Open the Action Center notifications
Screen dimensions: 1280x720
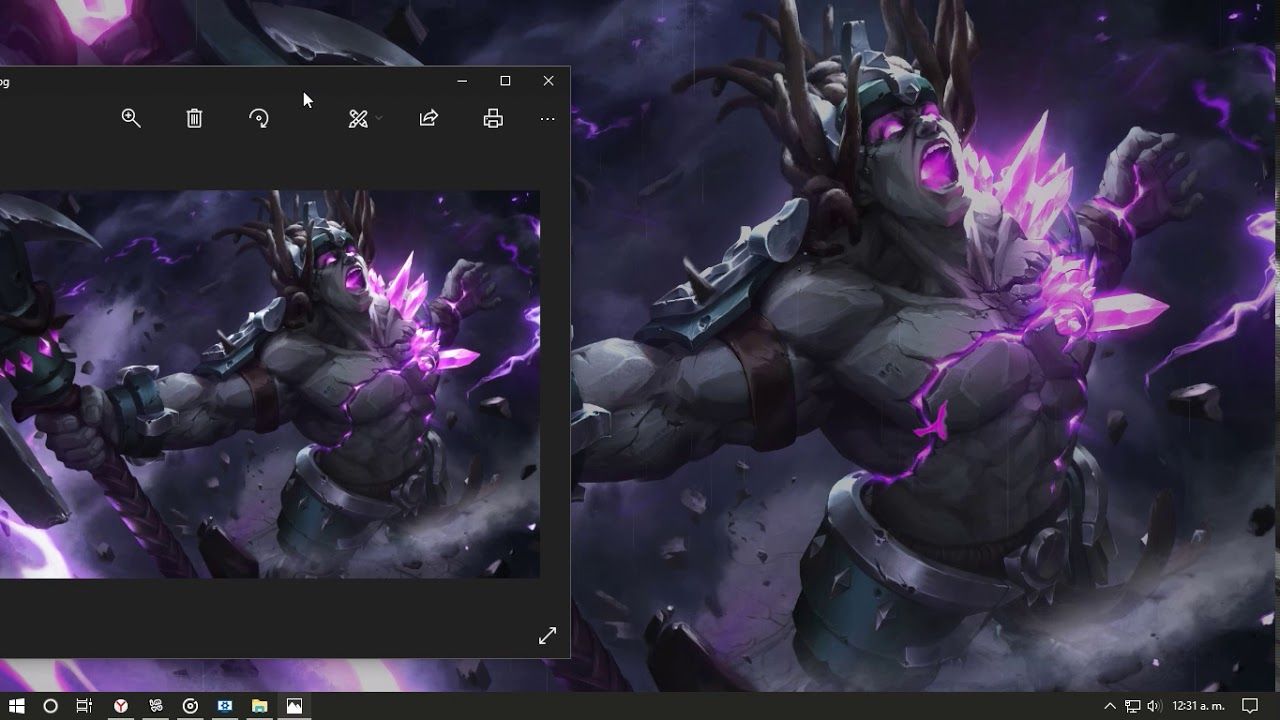click(1250, 706)
